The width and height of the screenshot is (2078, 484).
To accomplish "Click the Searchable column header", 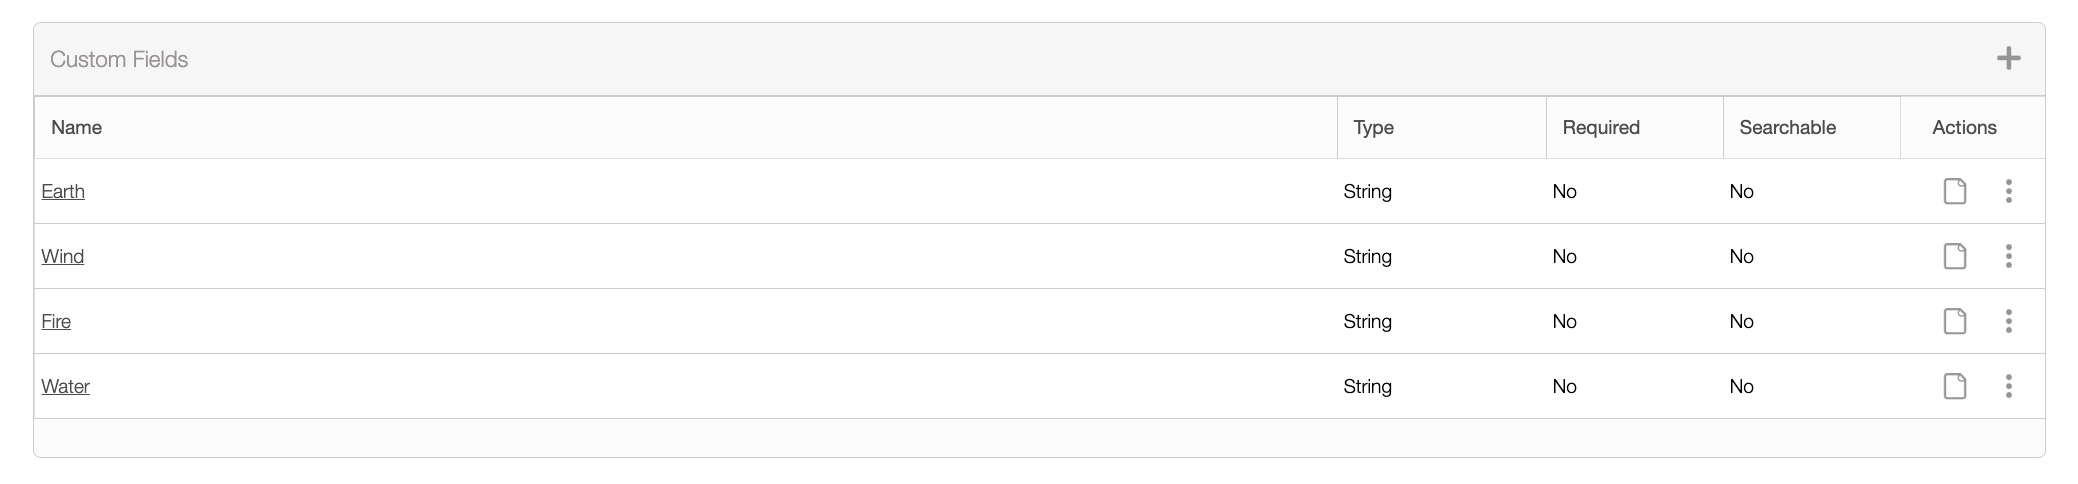I will (x=1787, y=127).
